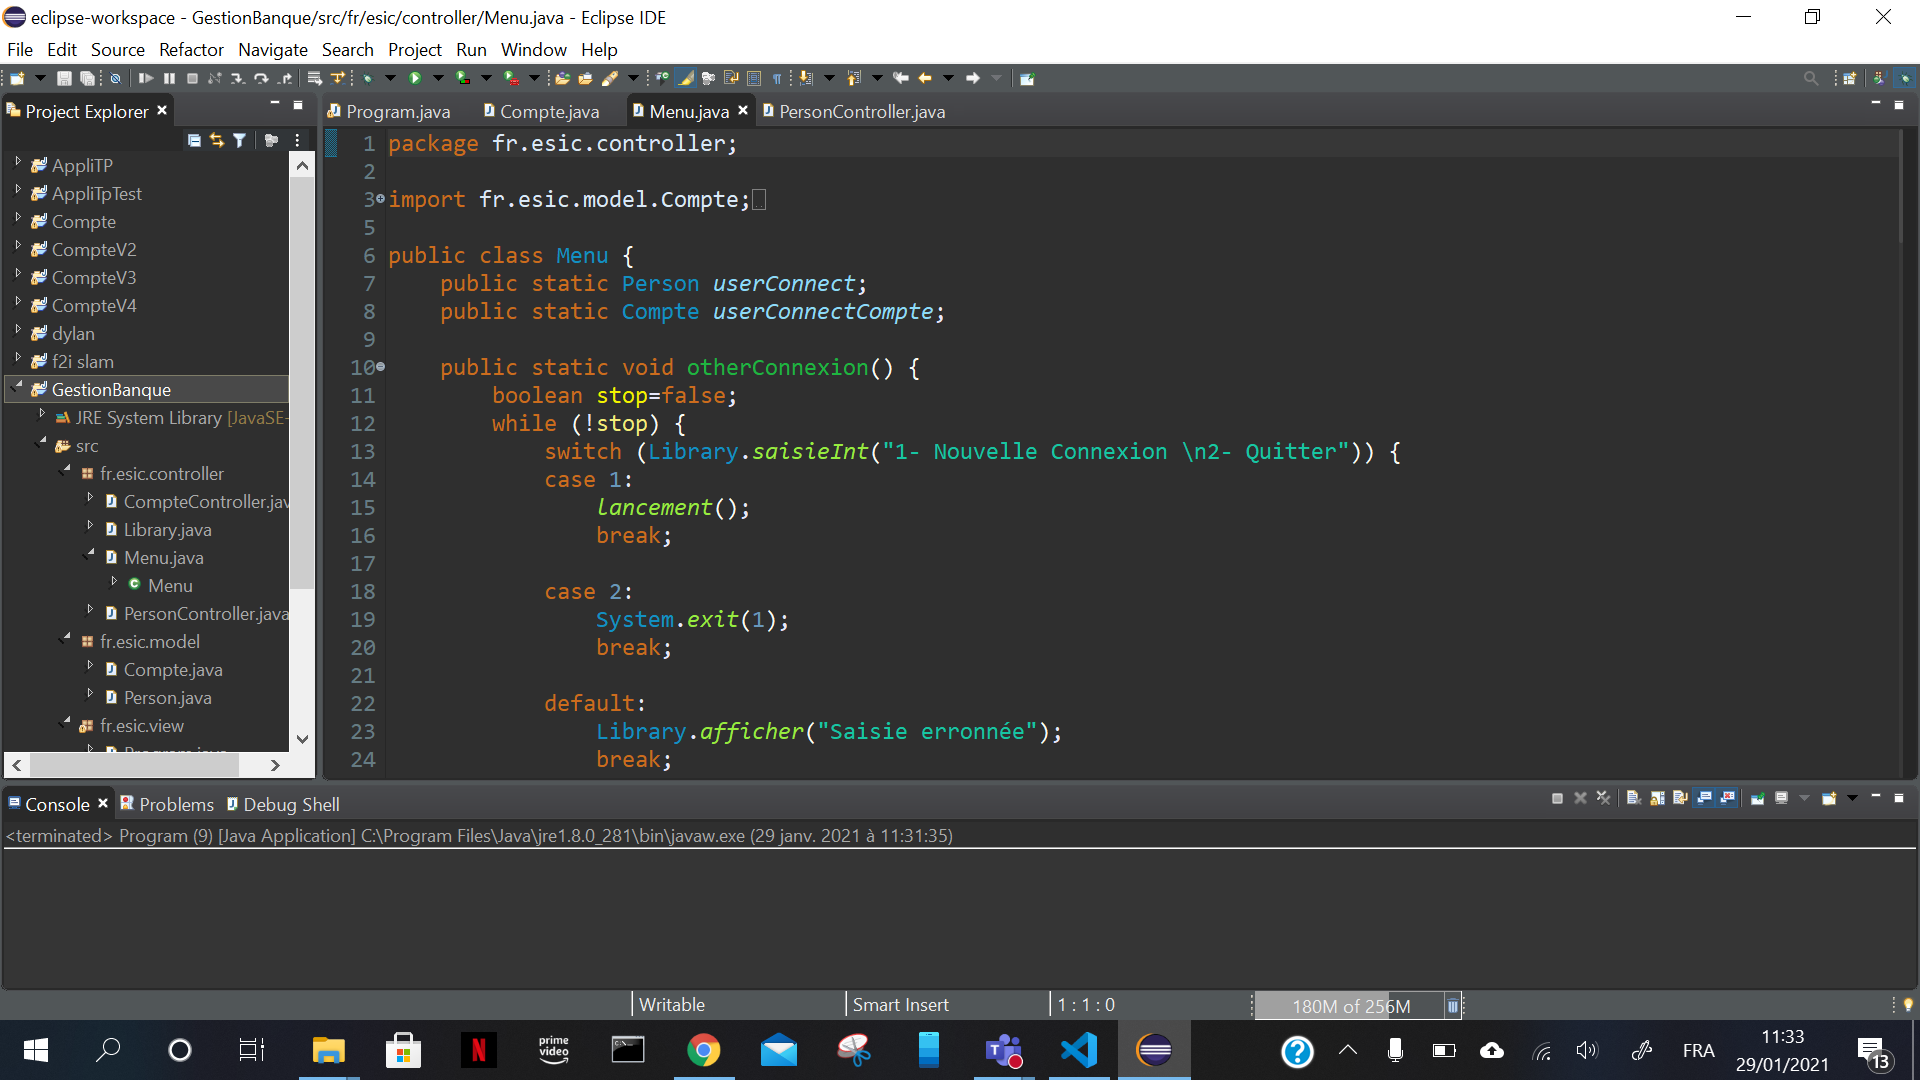Open the Debug button dropdown arrow
The width and height of the screenshot is (1920, 1080).
(x=390, y=78)
